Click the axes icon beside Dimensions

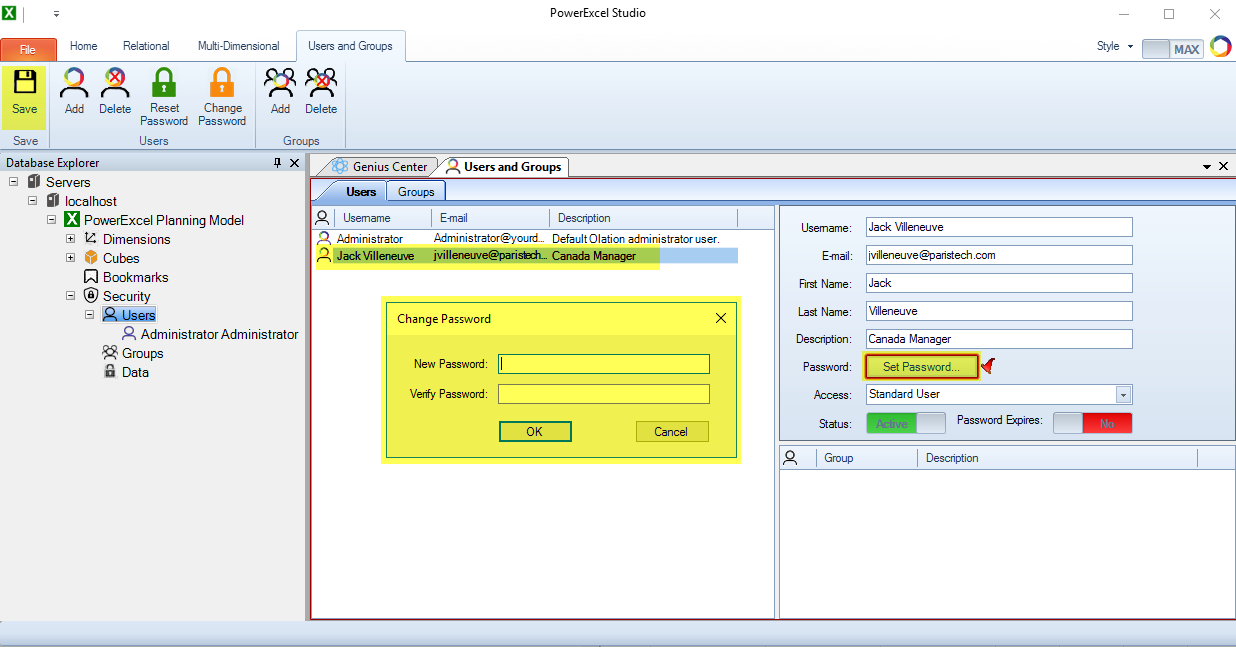pyautogui.click(x=91, y=239)
